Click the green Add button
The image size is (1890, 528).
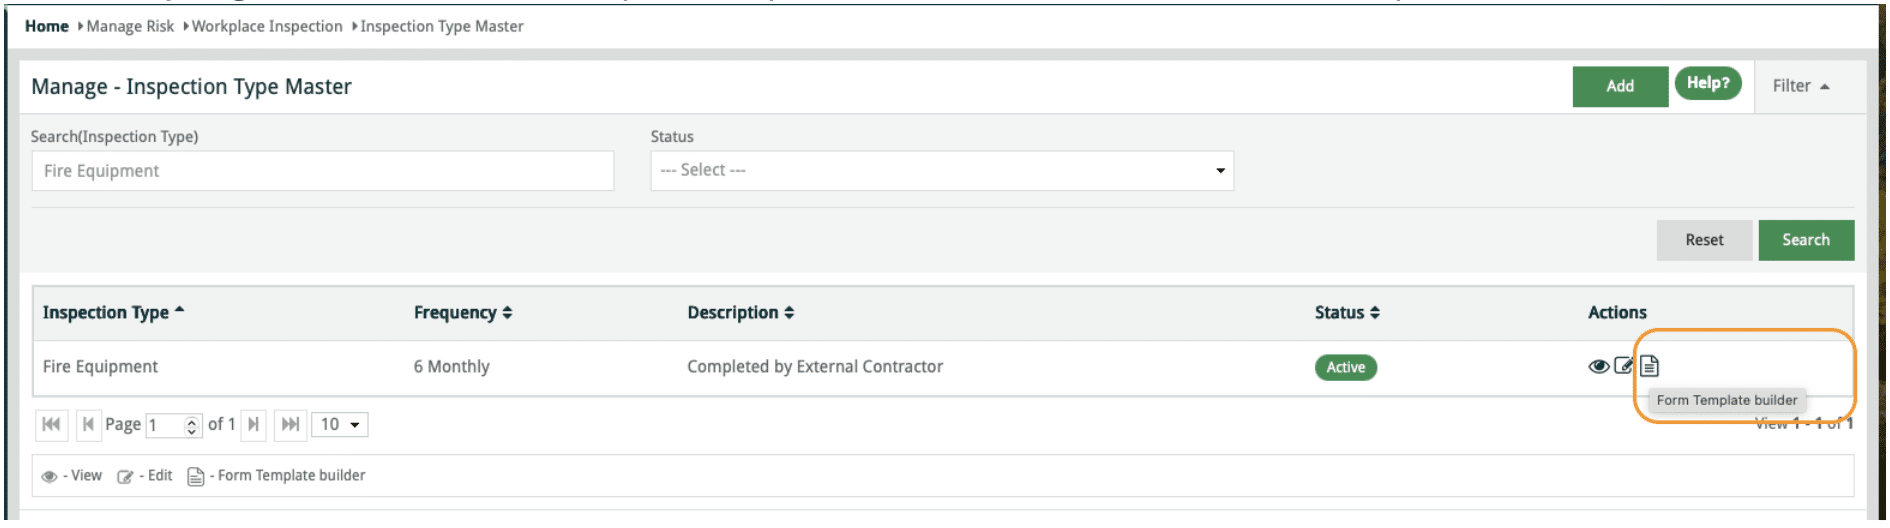[x=1619, y=86]
